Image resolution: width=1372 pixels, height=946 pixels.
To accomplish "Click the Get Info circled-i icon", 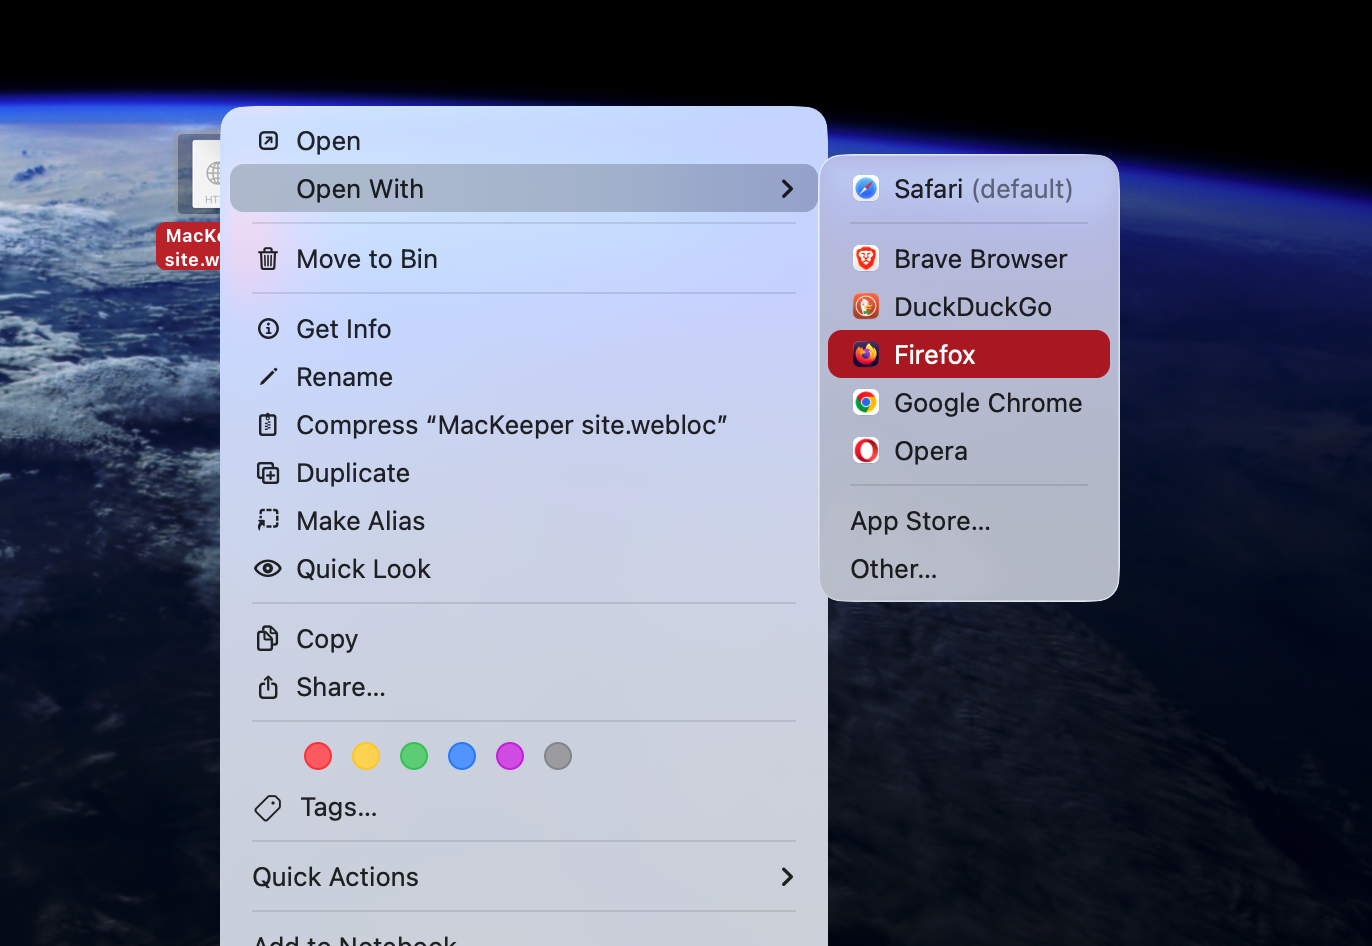I will [x=268, y=328].
